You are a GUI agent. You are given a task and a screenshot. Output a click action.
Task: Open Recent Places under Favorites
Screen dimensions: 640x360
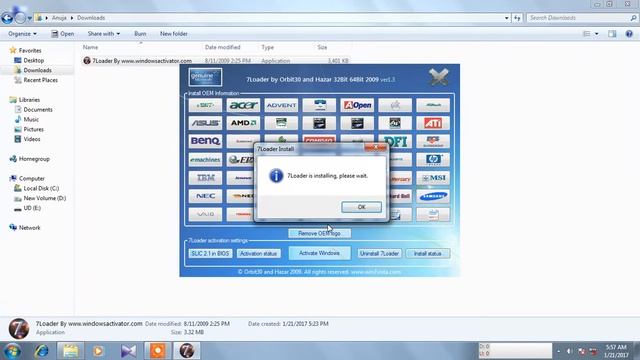coord(40,80)
